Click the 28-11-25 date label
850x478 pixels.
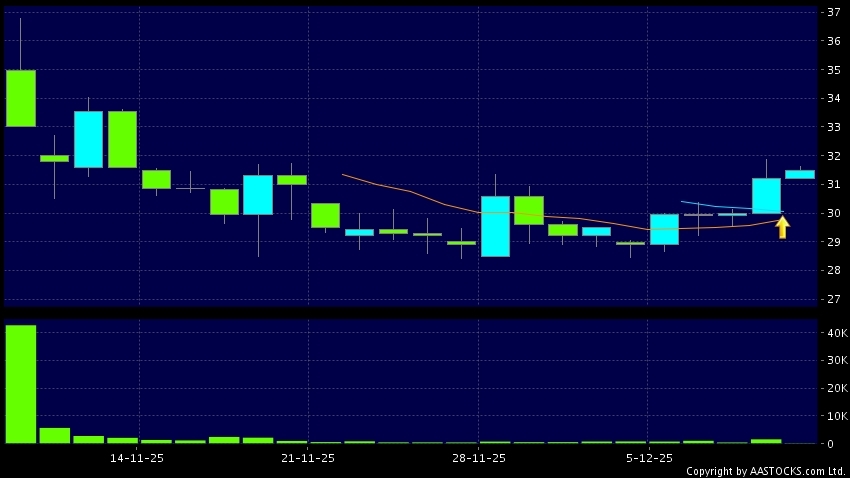479,458
